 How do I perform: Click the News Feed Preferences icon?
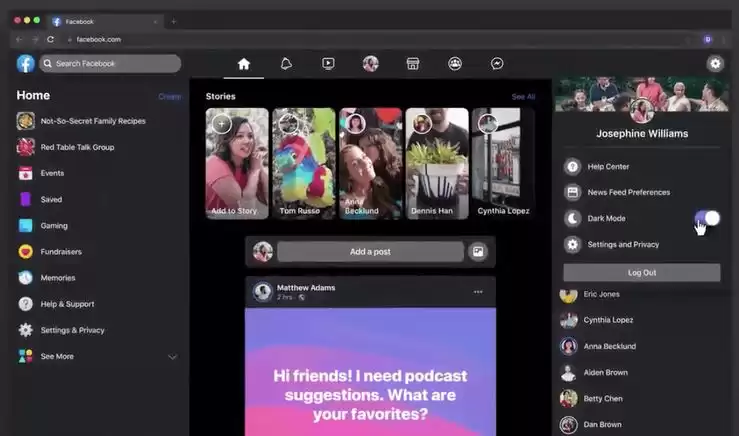click(x=572, y=192)
